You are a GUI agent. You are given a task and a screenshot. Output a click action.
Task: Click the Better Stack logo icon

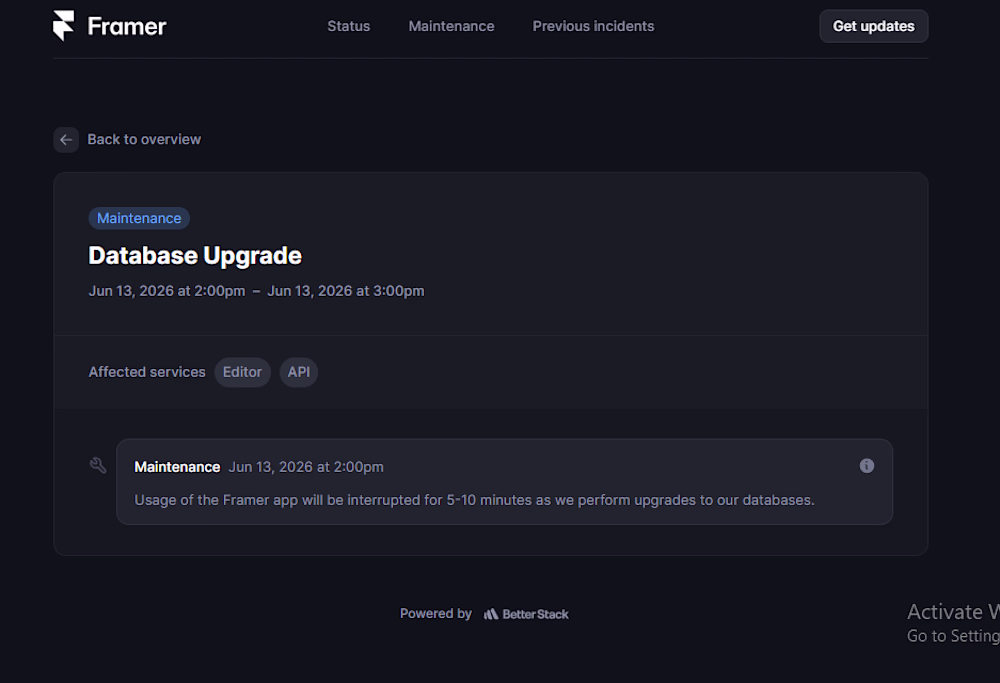490,614
